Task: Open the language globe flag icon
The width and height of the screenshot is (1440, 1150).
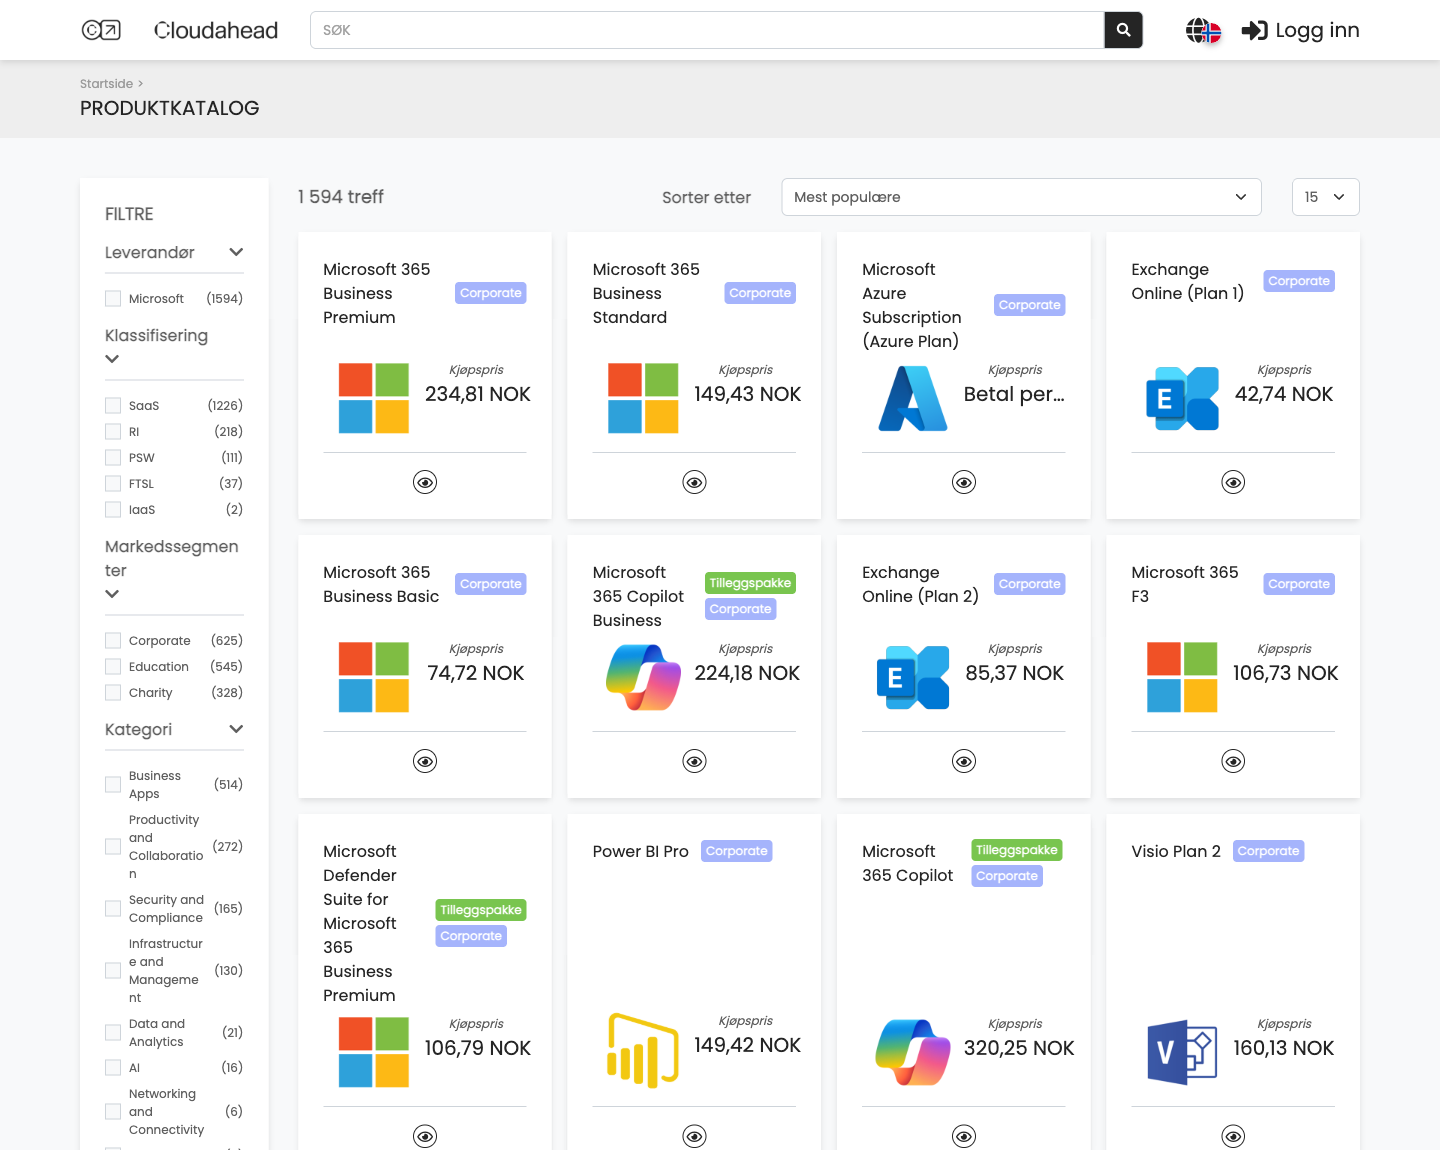Action: coord(1204,31)
